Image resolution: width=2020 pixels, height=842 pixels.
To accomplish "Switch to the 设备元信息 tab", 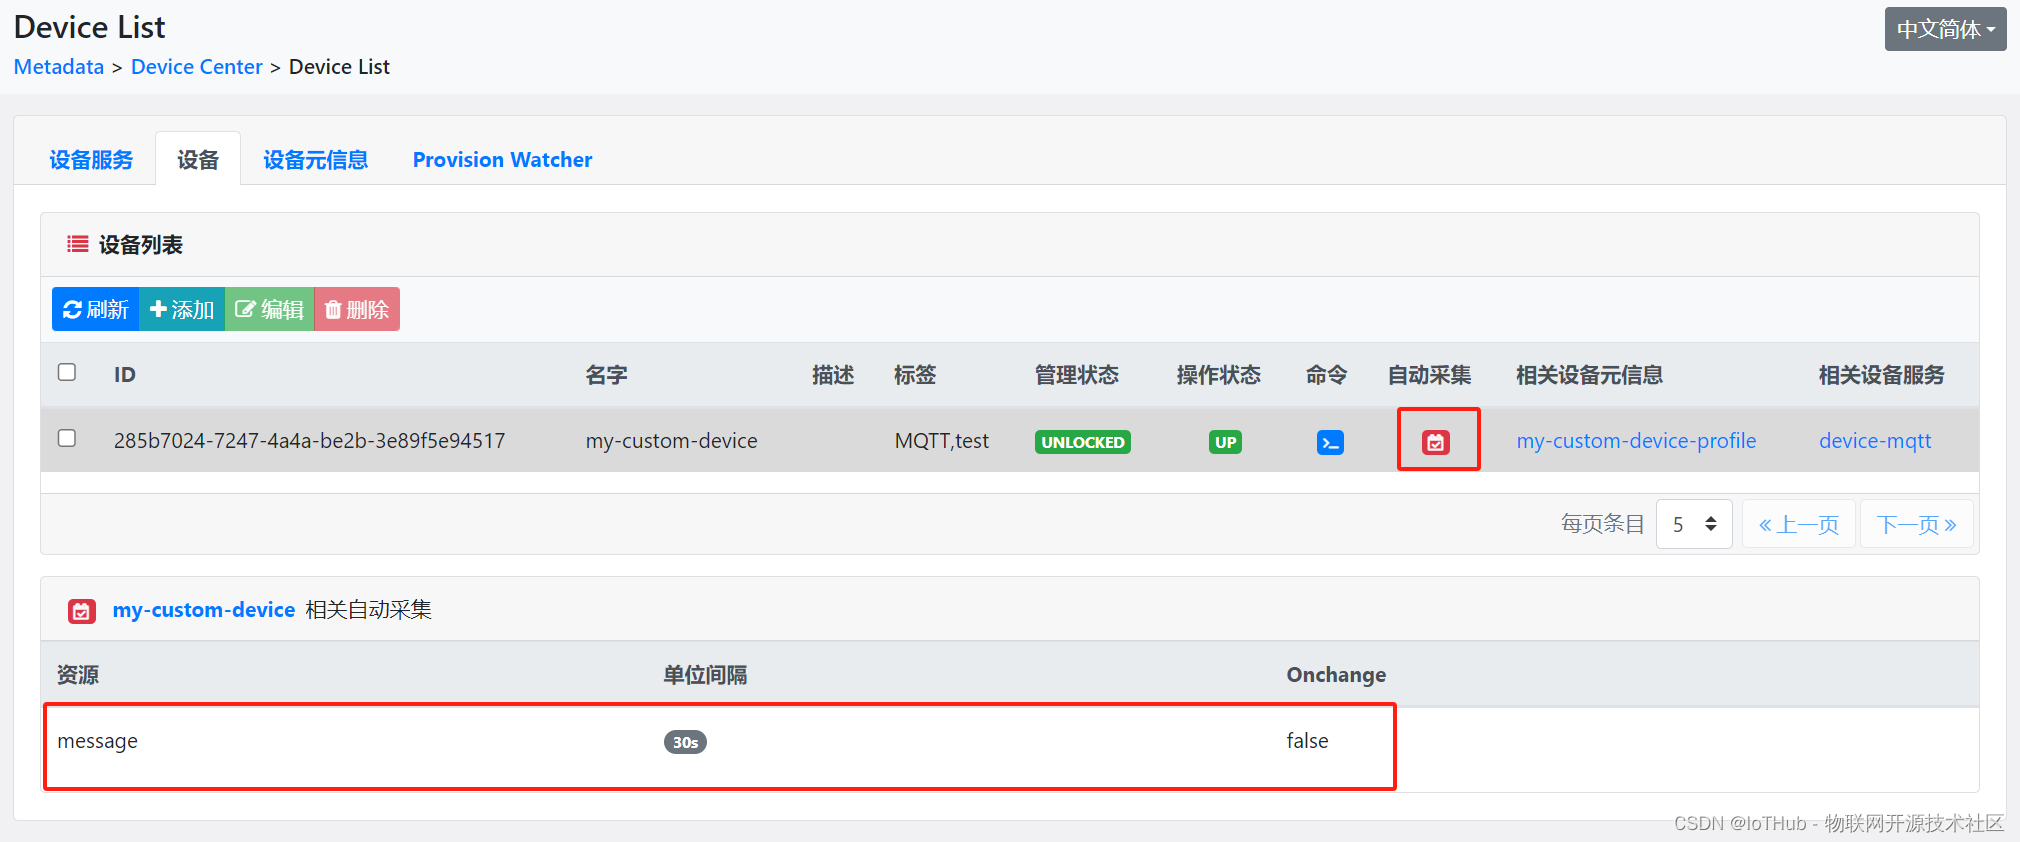I will [315, 160].
